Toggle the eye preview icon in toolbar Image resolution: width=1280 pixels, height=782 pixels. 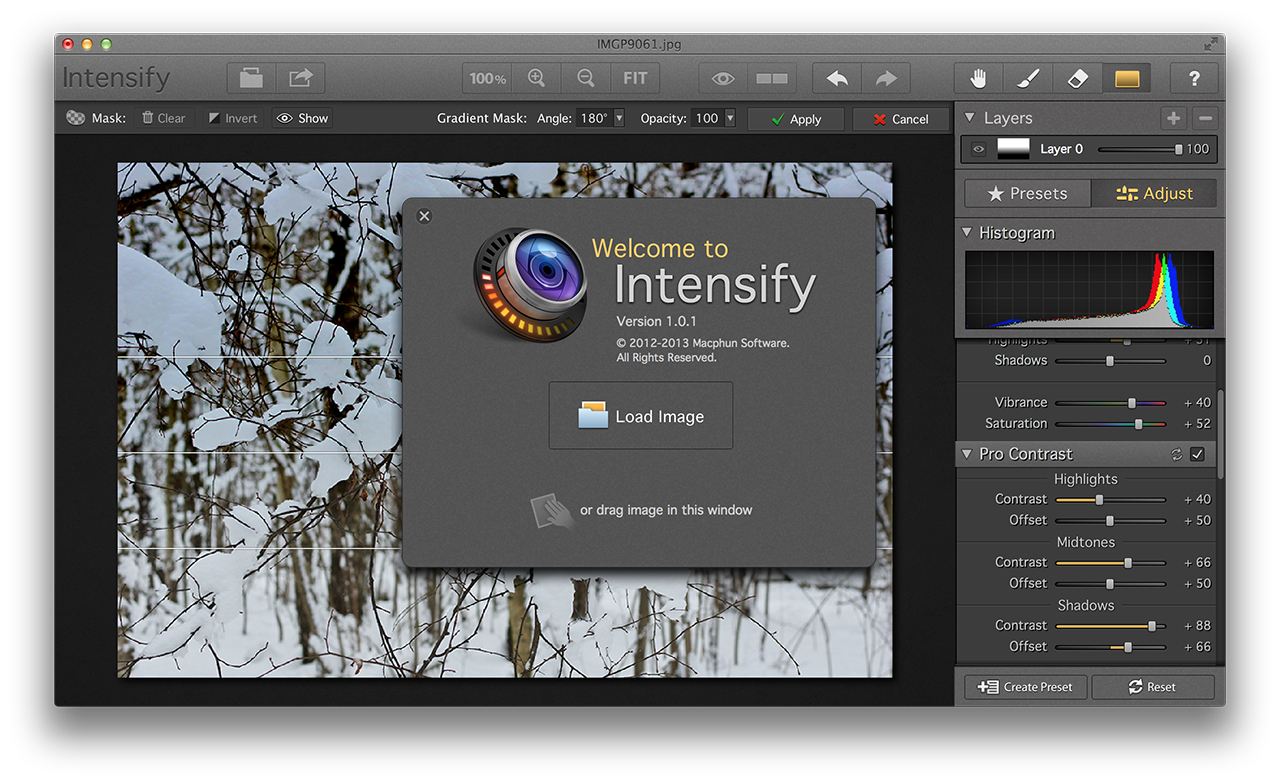pyautogui.click(x=723, y=78)
